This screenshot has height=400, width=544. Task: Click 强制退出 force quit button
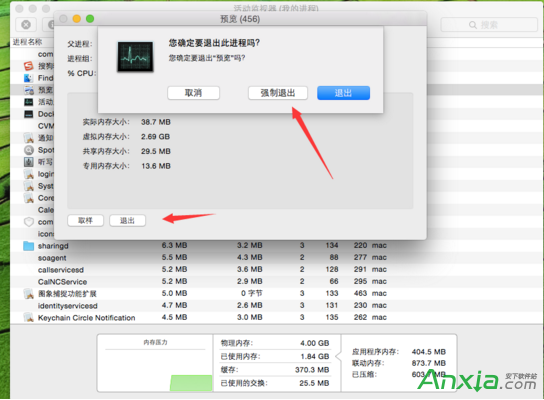(x=278, y=93)
